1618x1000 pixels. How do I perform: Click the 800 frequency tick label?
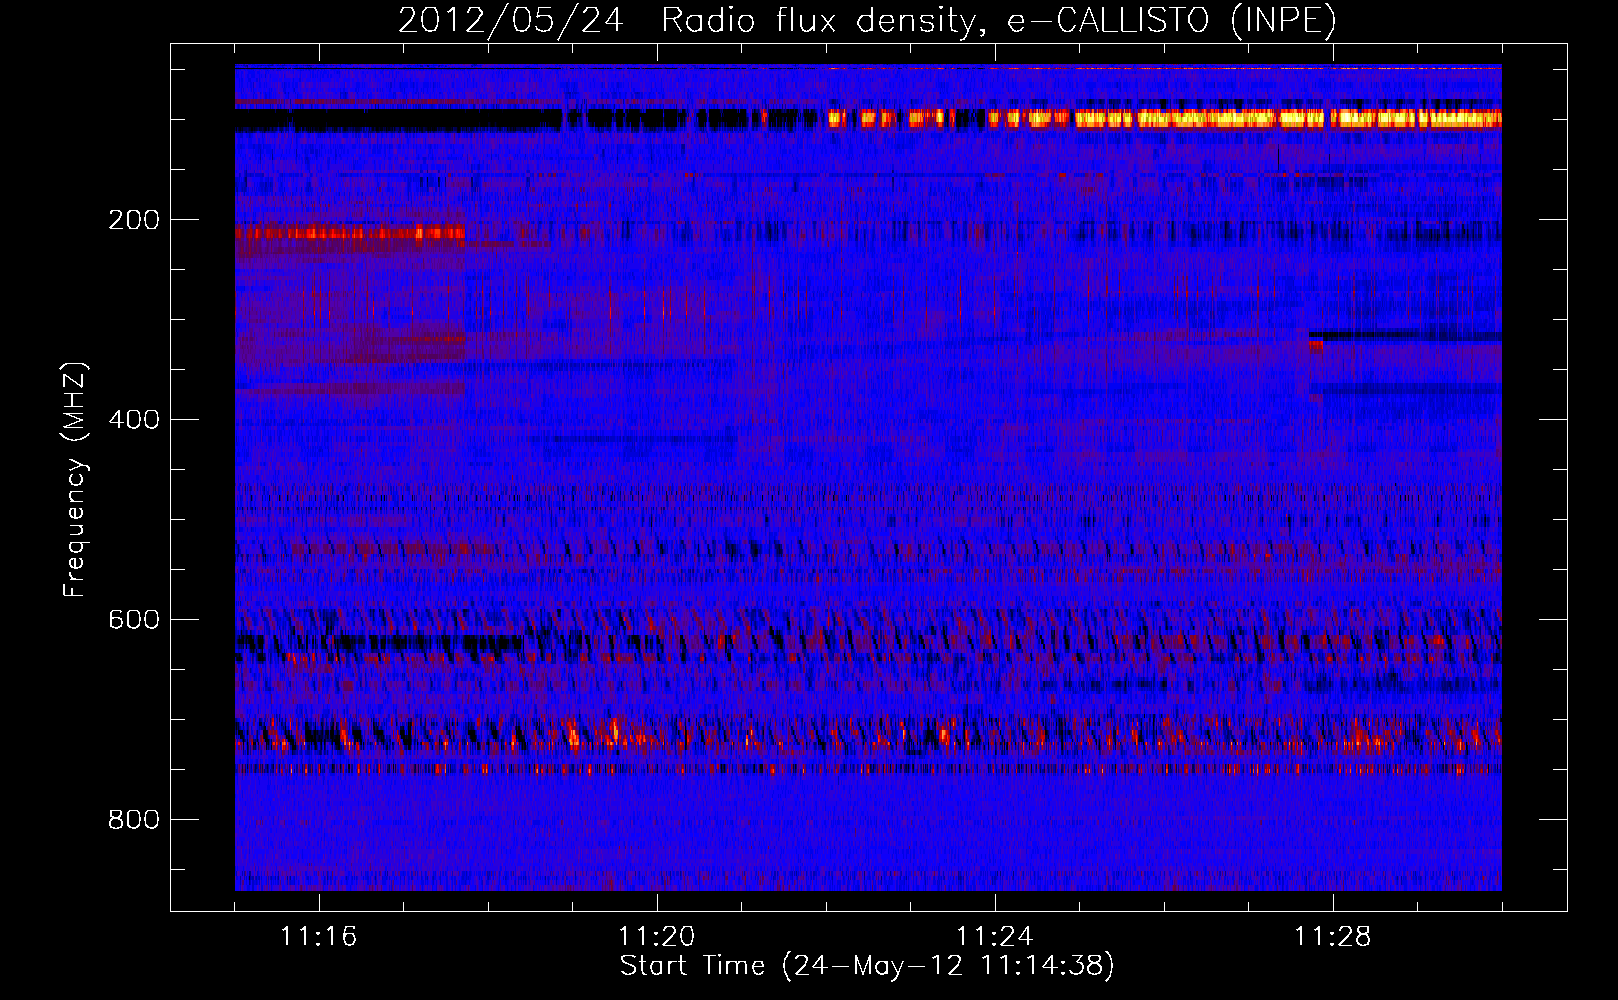134,820
